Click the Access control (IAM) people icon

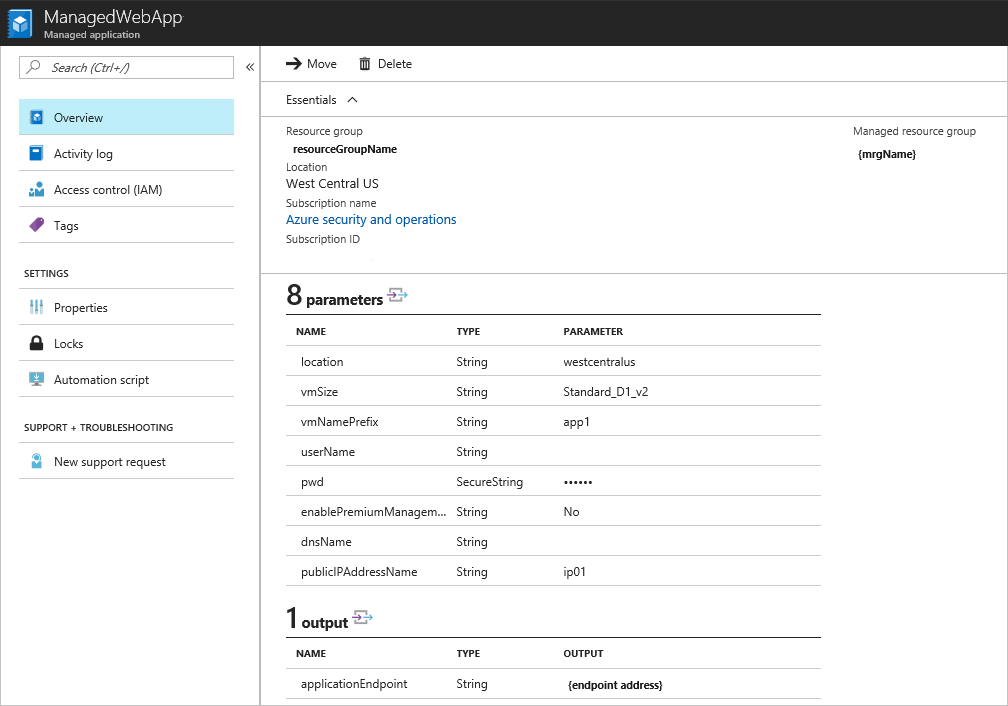point(37,190)
